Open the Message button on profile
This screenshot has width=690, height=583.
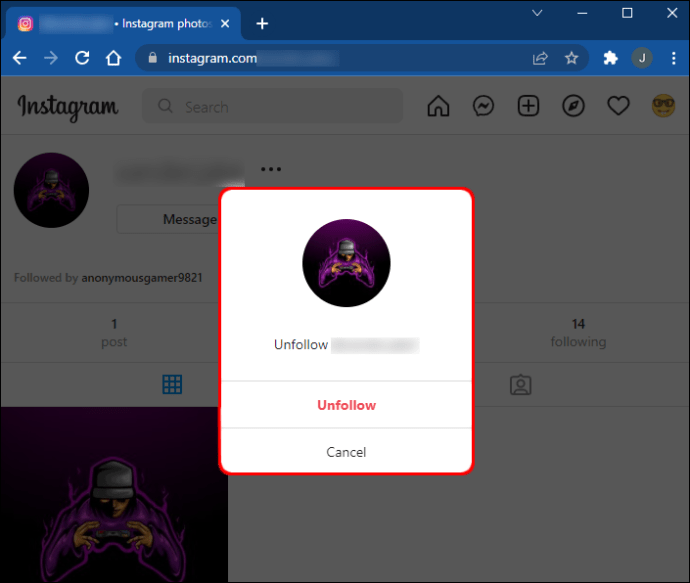click(x=189, y=219)
